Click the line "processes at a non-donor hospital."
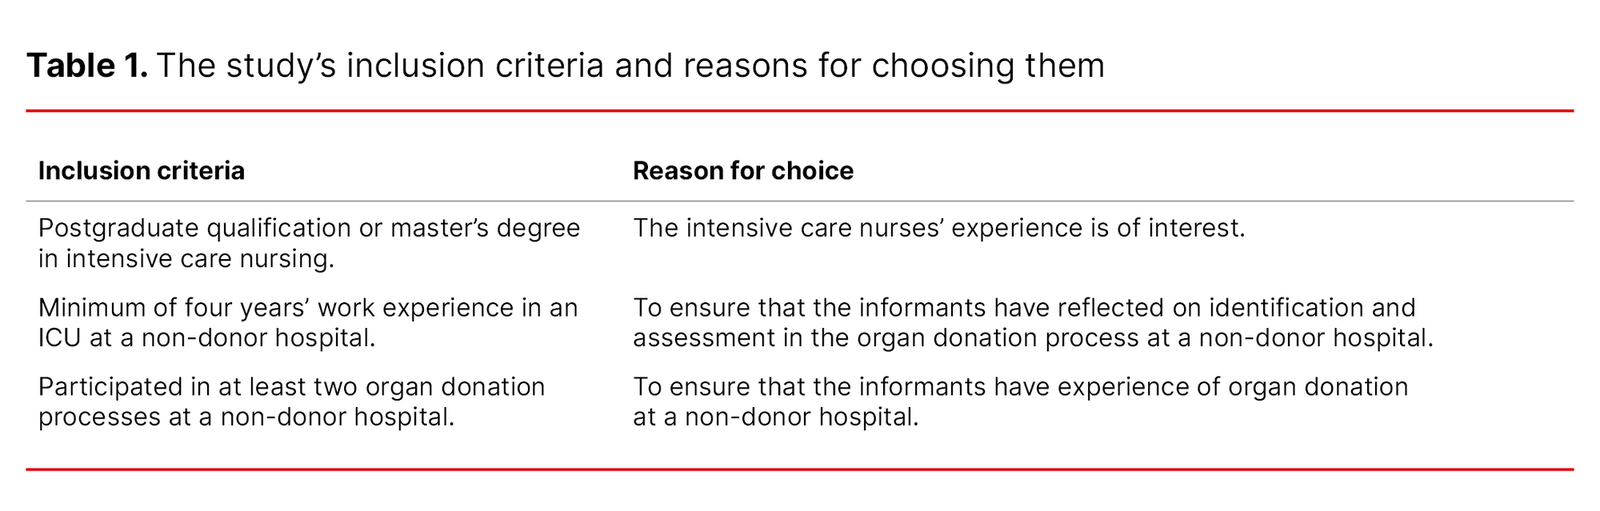1600x511 pixels. pos(246,416)
